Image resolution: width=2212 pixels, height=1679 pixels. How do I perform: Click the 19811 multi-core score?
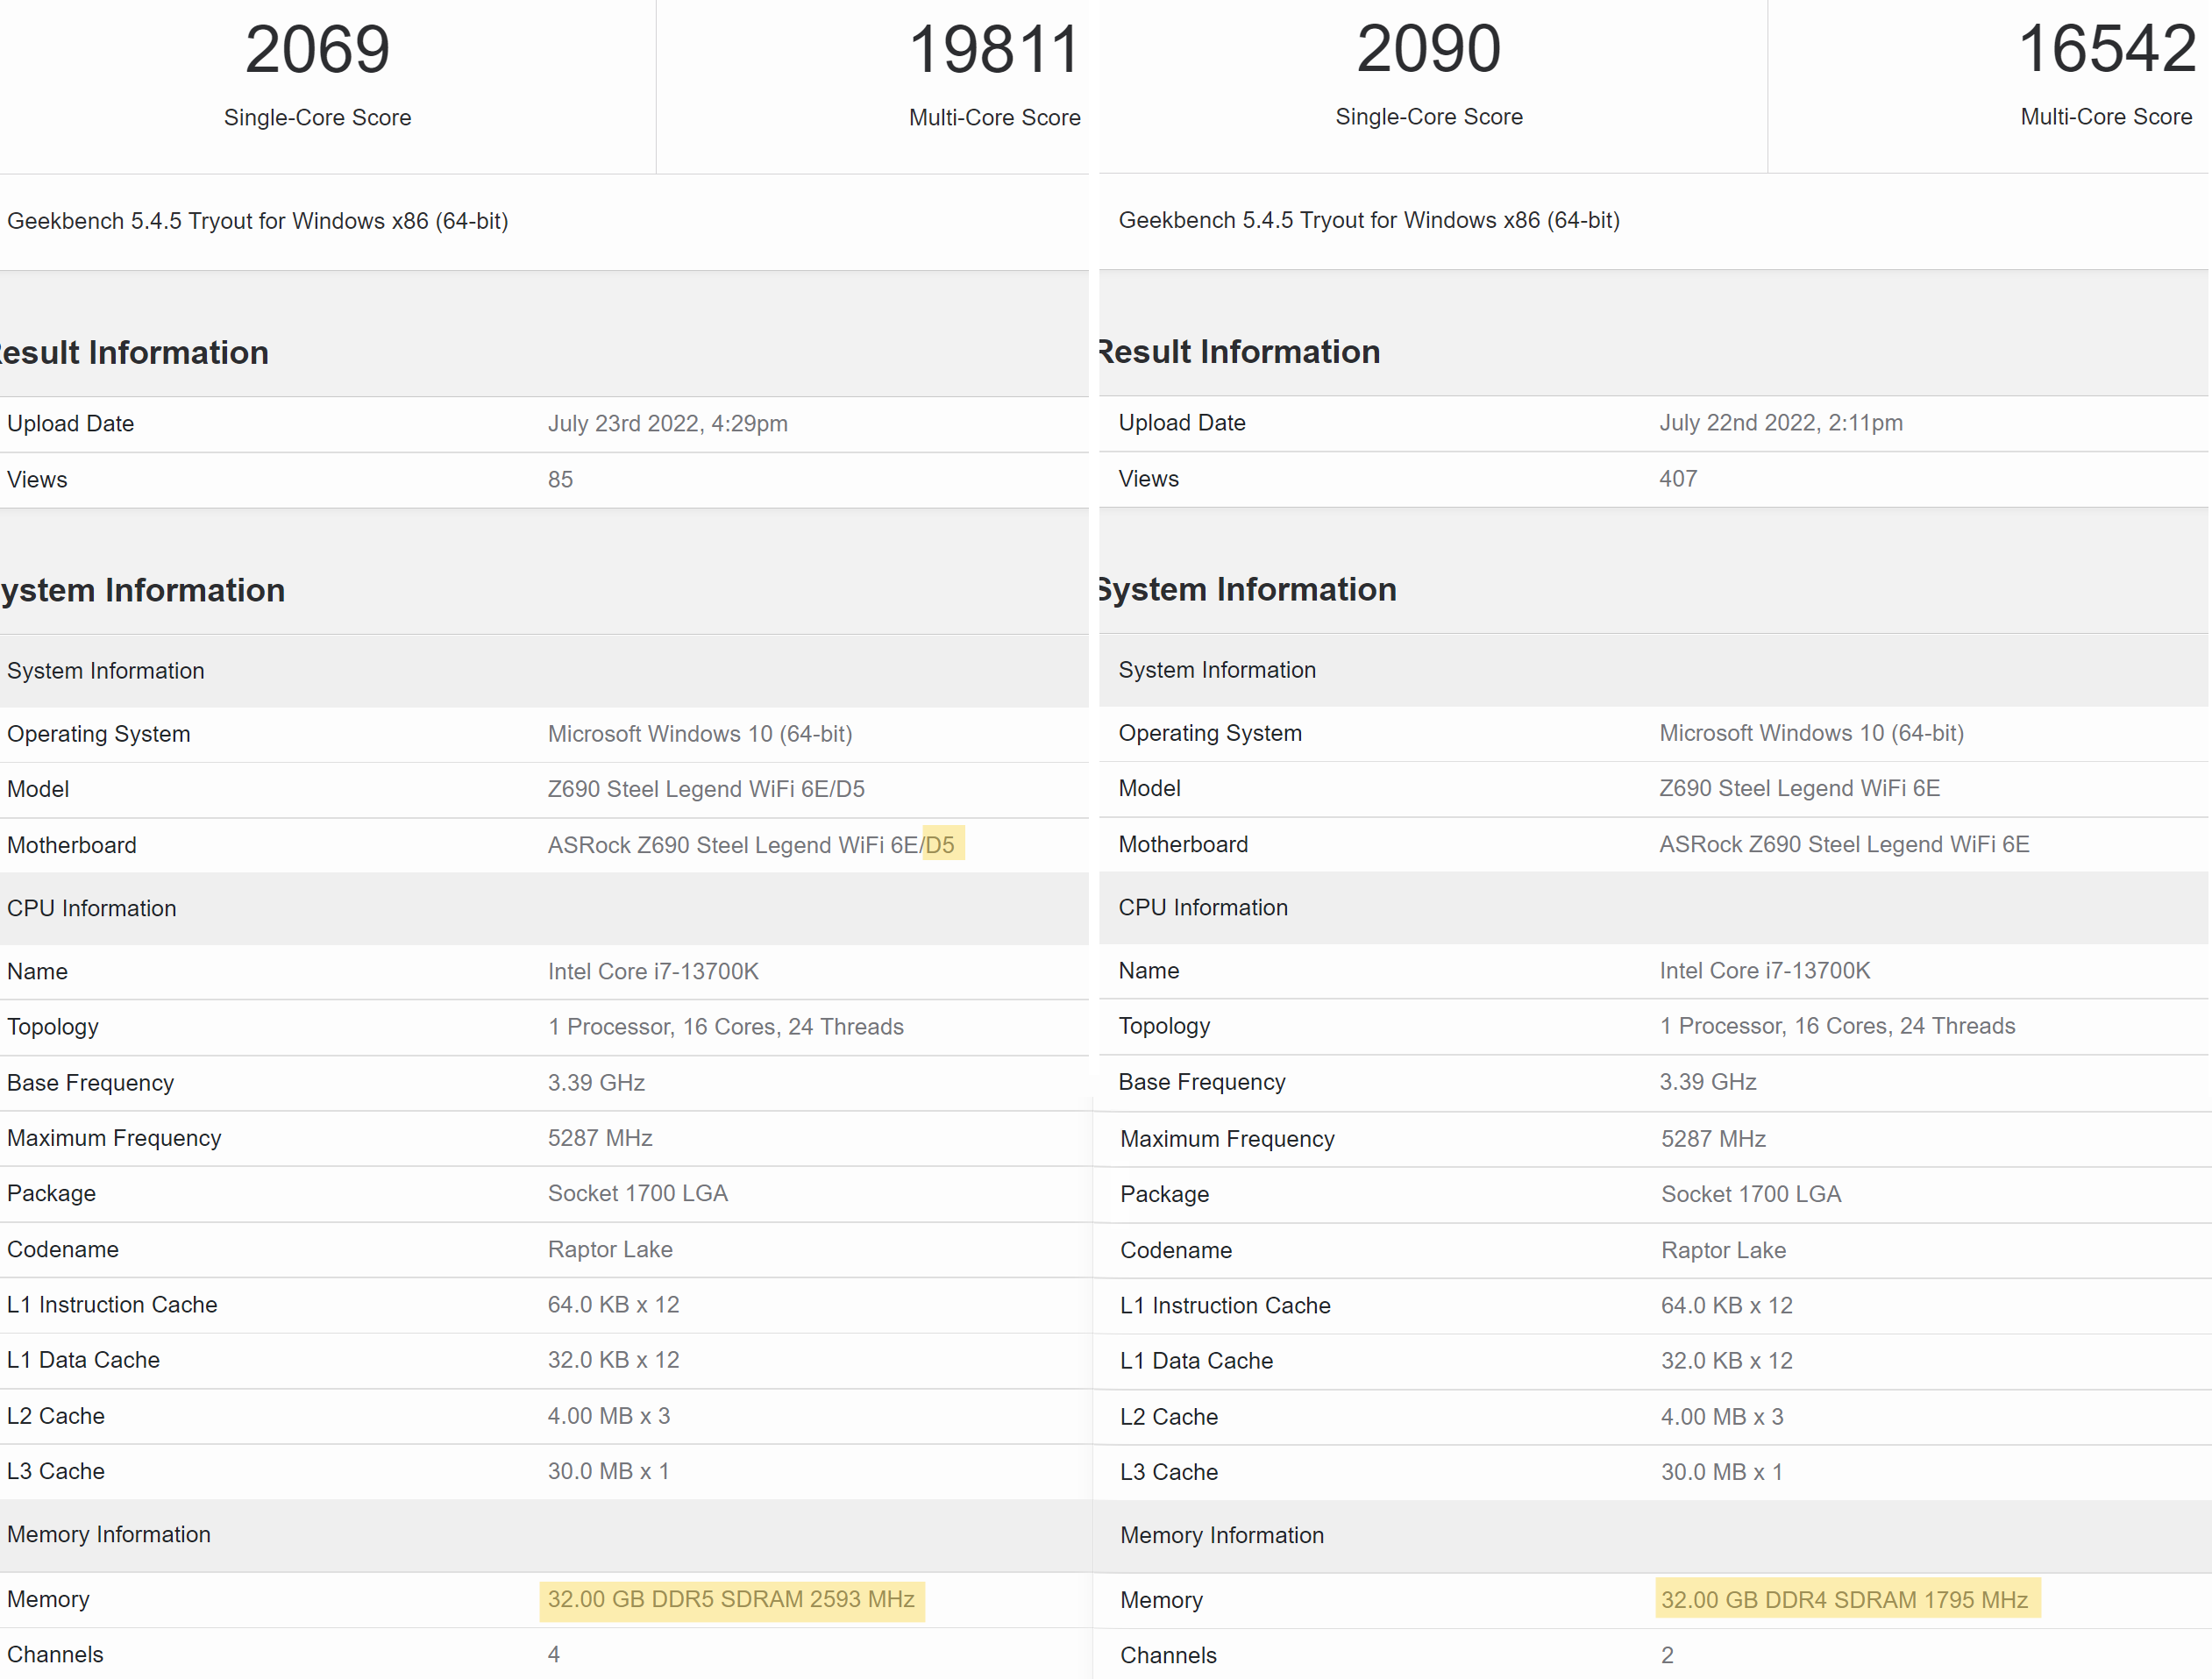point(994,50)
